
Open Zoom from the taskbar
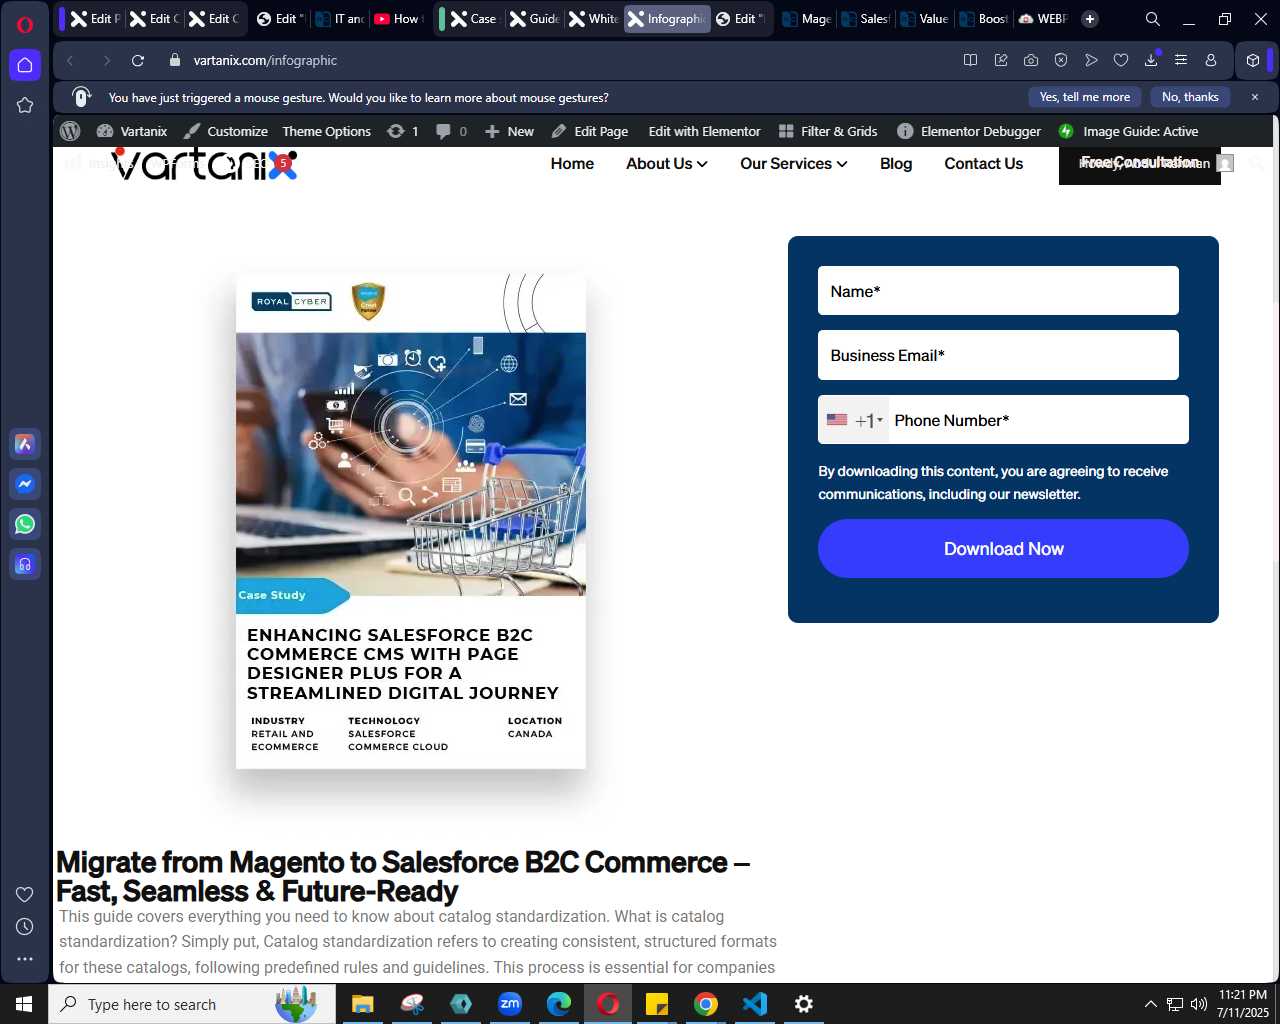[510, 1004]
